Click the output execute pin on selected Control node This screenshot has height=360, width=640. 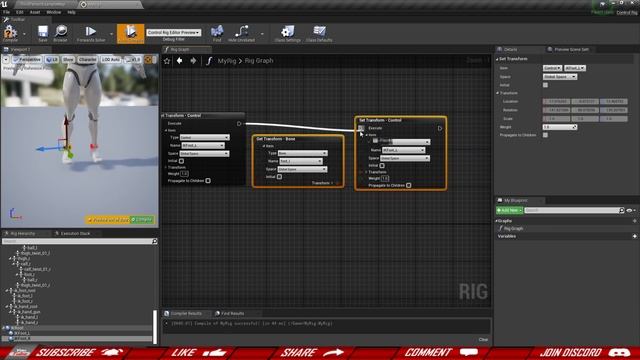click(x=440, y=128)
